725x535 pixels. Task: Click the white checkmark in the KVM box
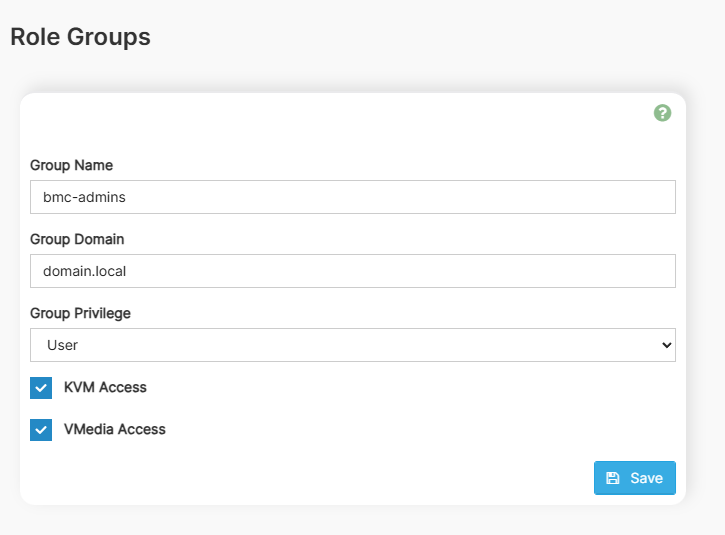(x=41, y=388)
